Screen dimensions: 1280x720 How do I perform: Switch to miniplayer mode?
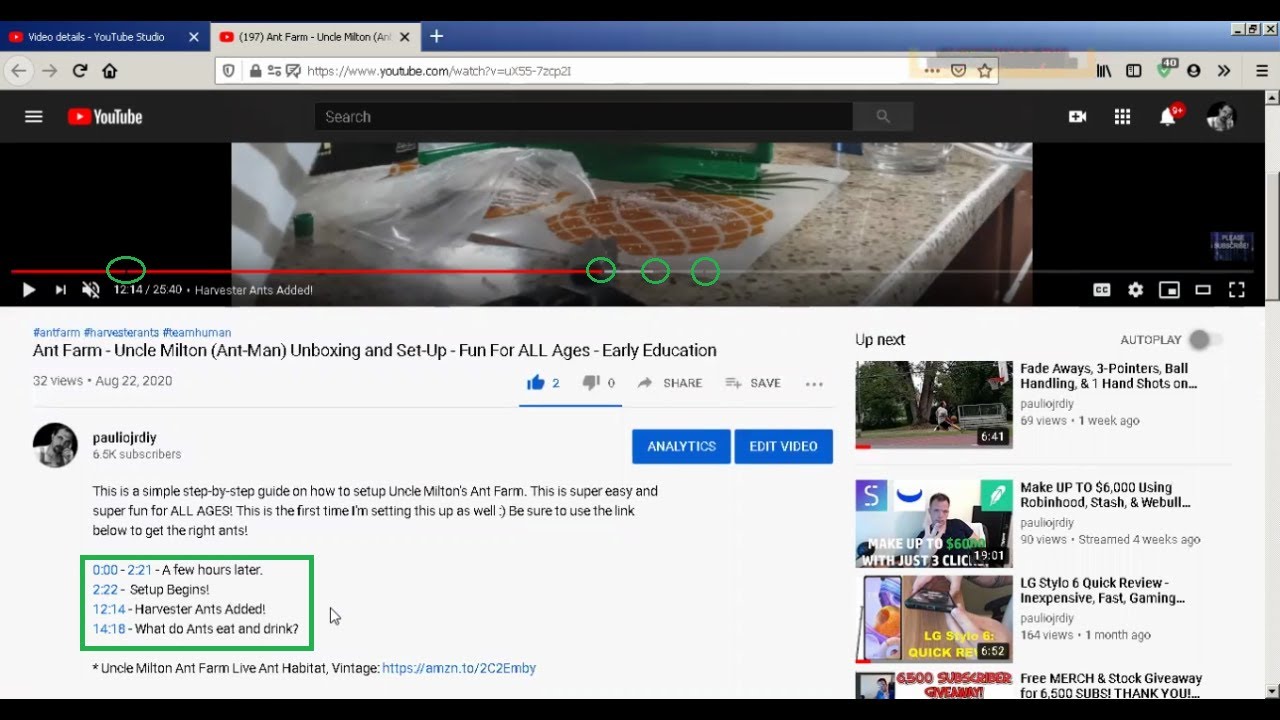1169,290
